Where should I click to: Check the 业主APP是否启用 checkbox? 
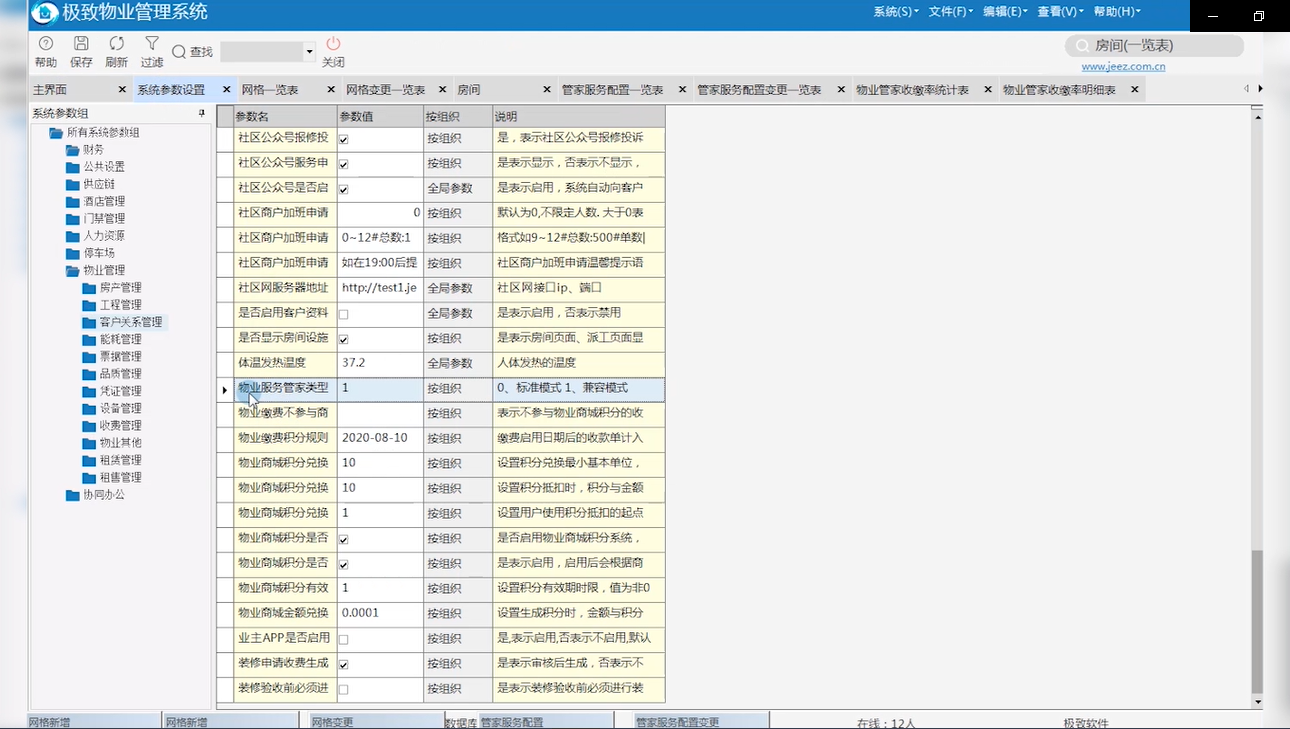(x=343, y=639)
